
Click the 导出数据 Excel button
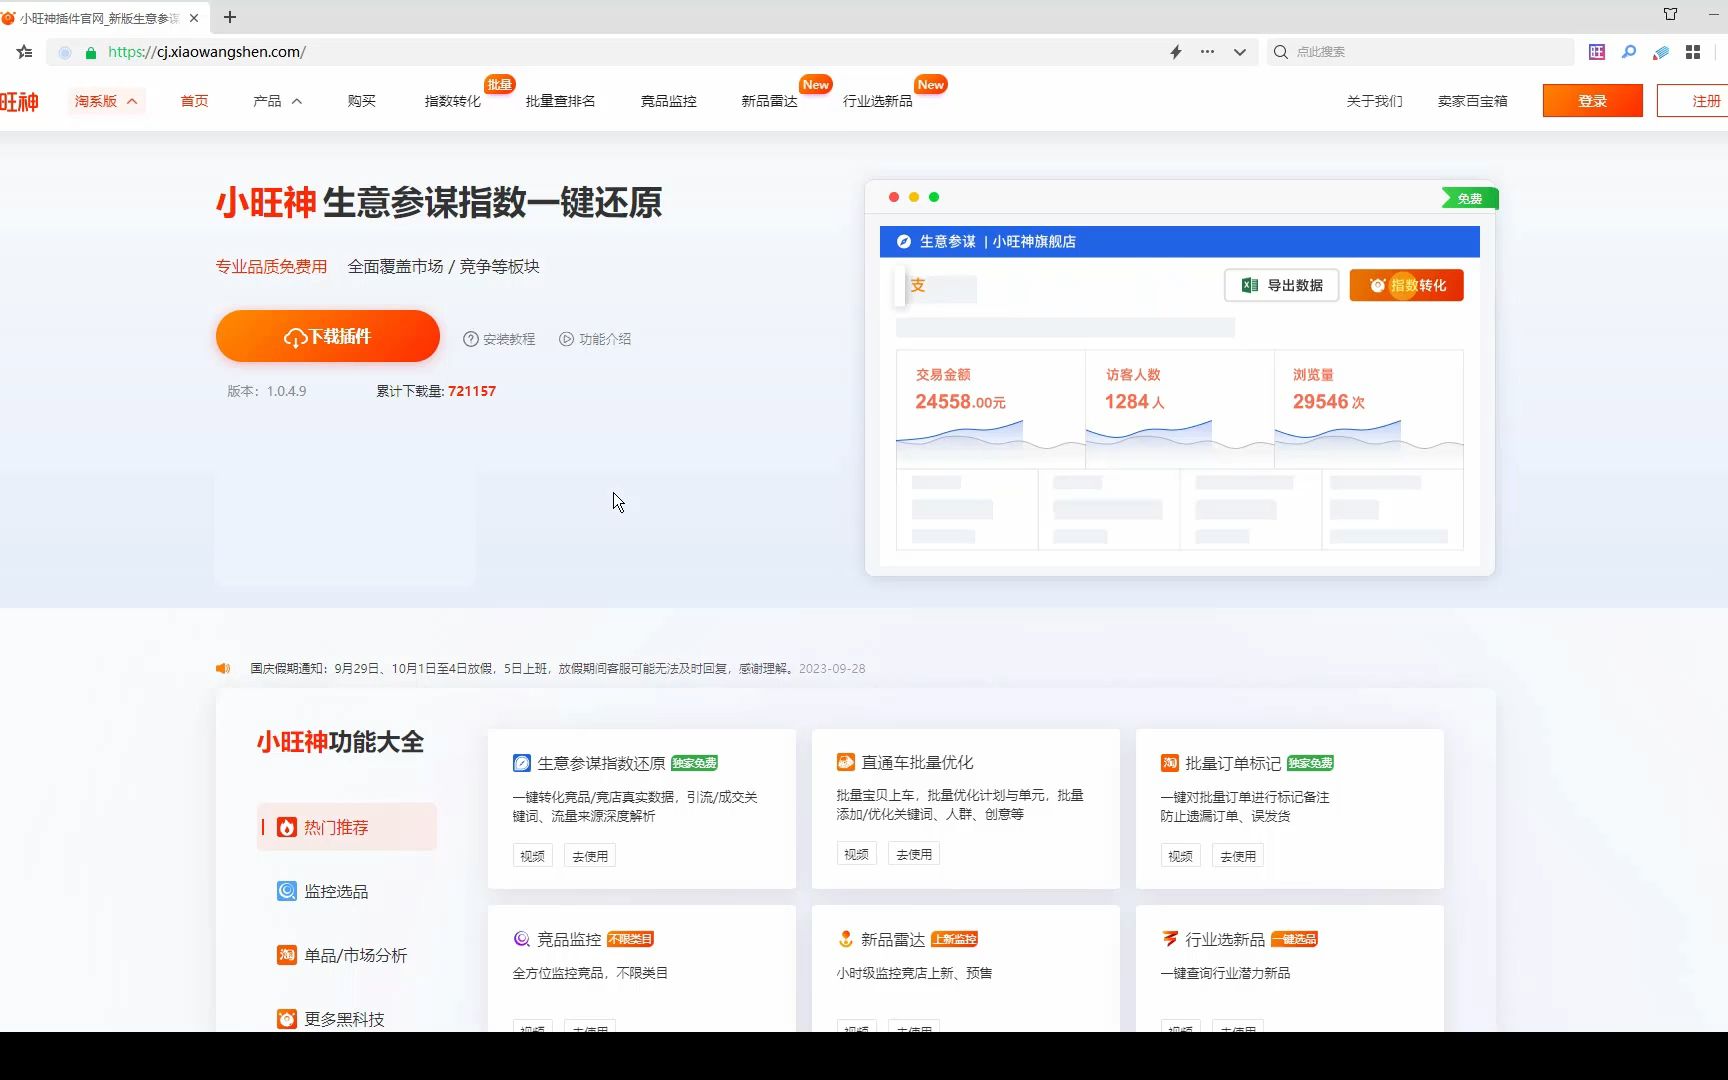(x=1281, y=285)
